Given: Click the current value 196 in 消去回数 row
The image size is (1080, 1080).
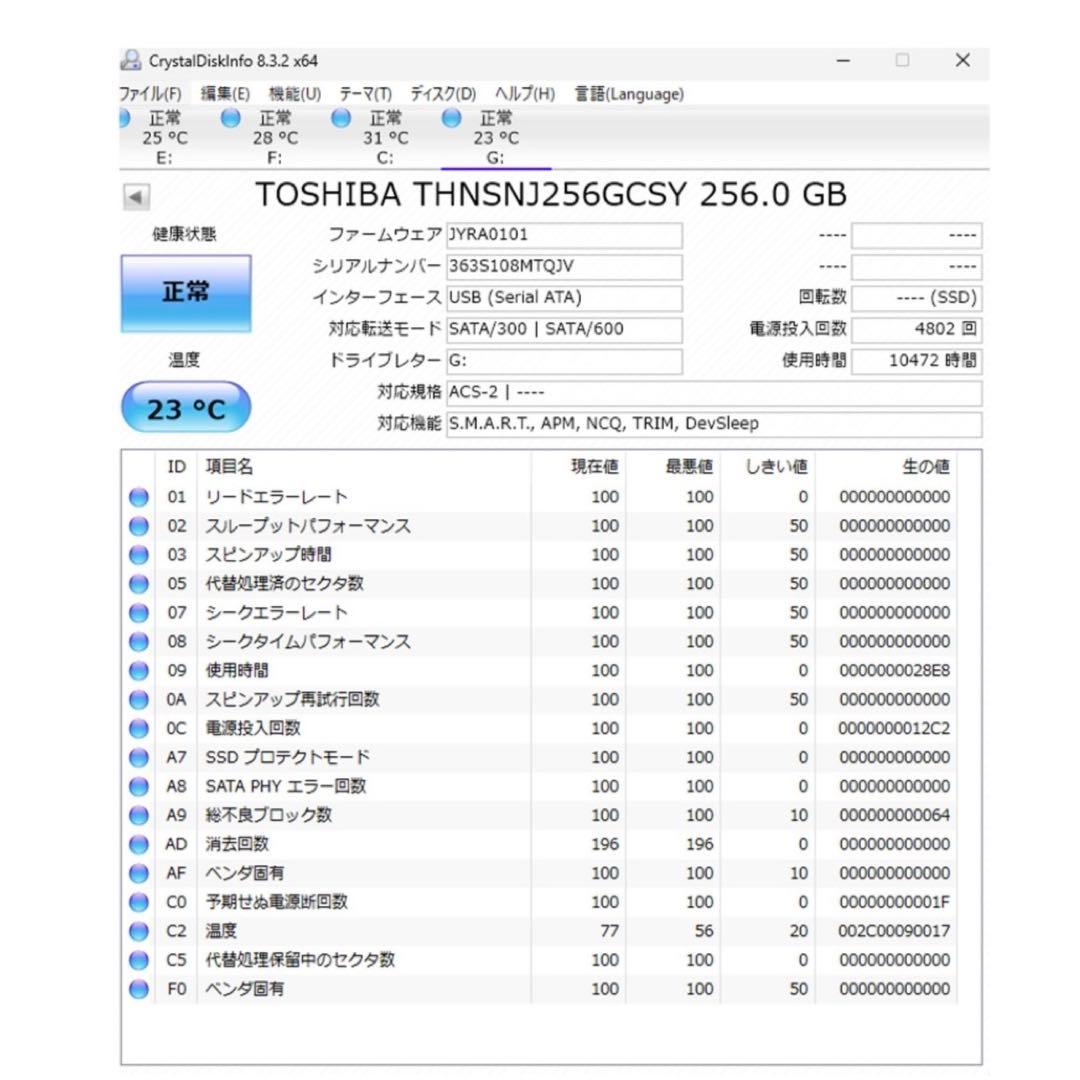Looking at the screenshot, I should (x=605, y=844).
